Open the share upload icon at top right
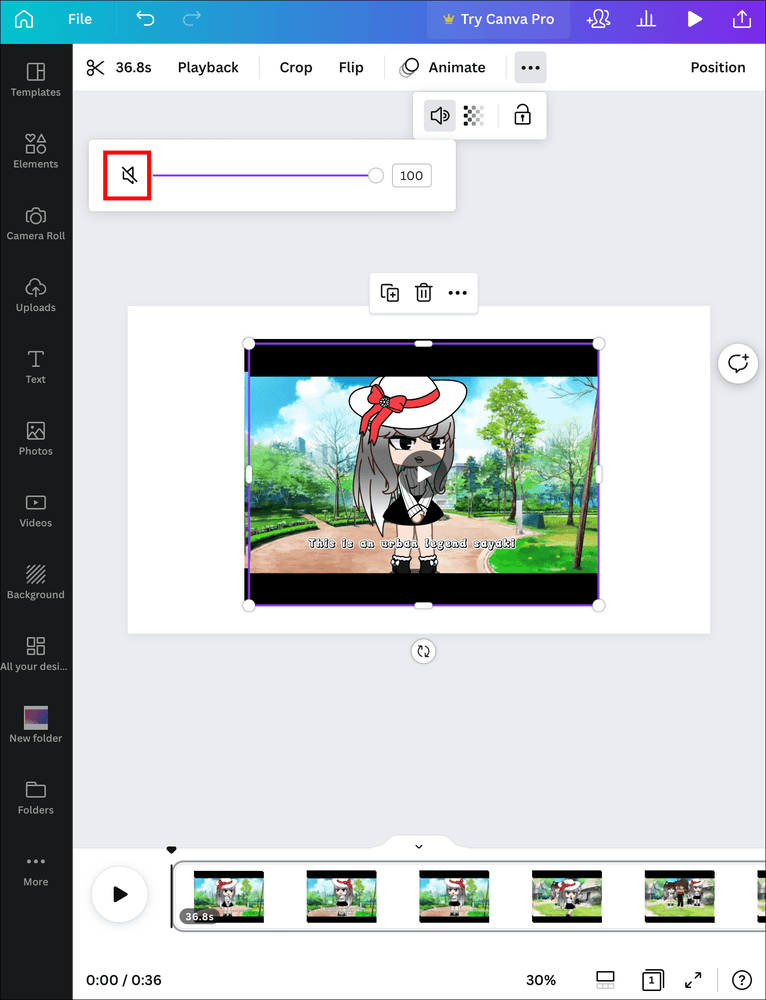 pos(741,19)
